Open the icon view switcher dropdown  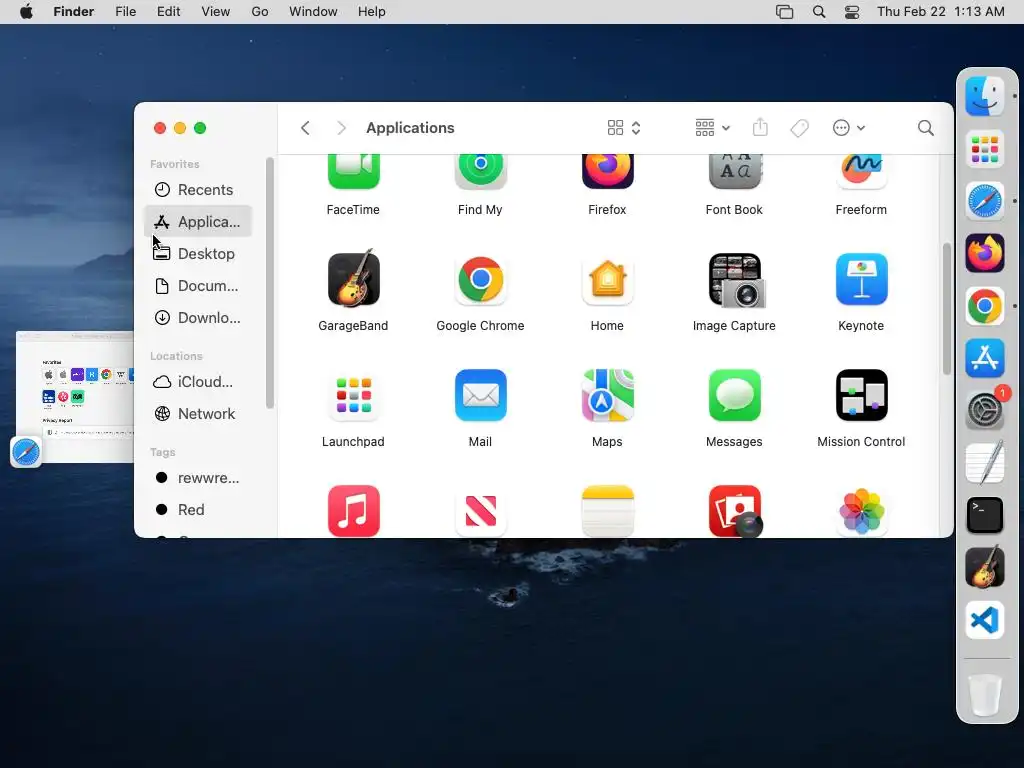tap(624, 128)
